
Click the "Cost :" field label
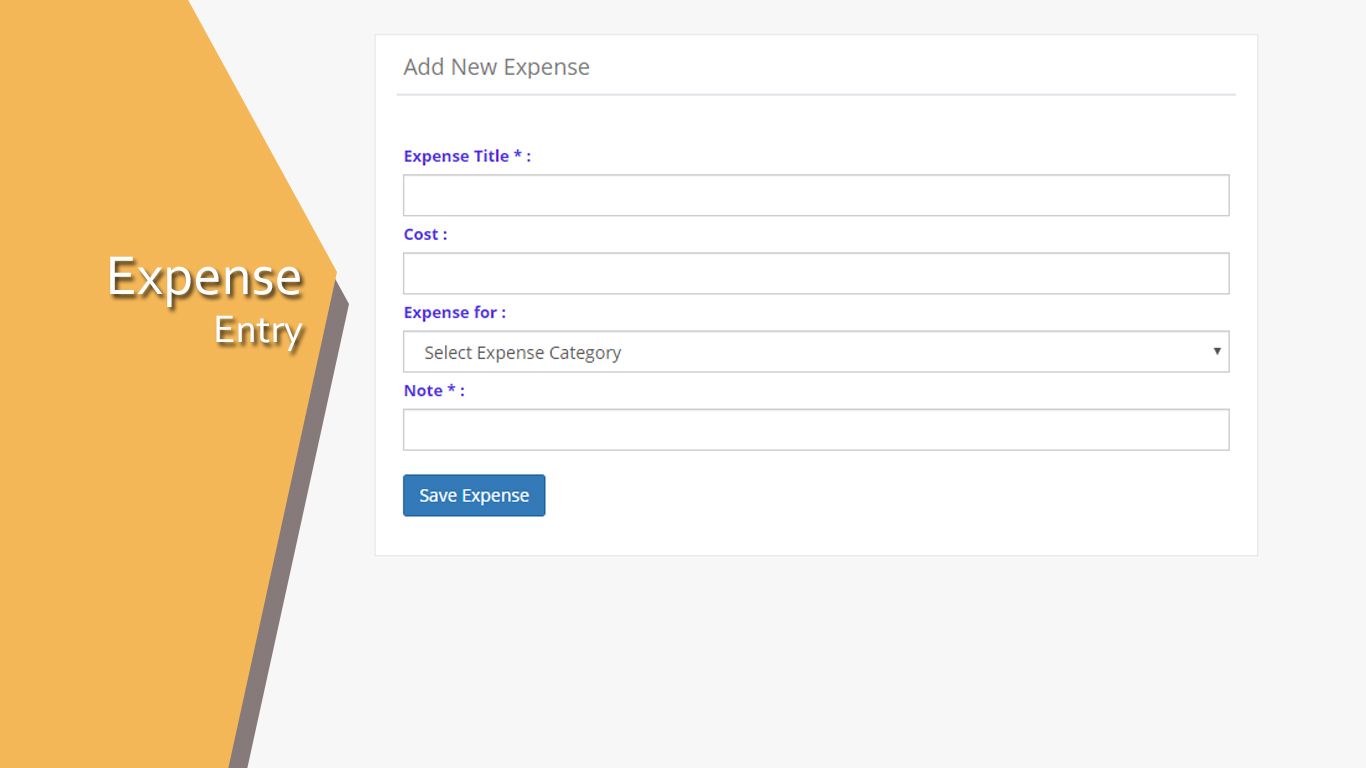[425, 234]
